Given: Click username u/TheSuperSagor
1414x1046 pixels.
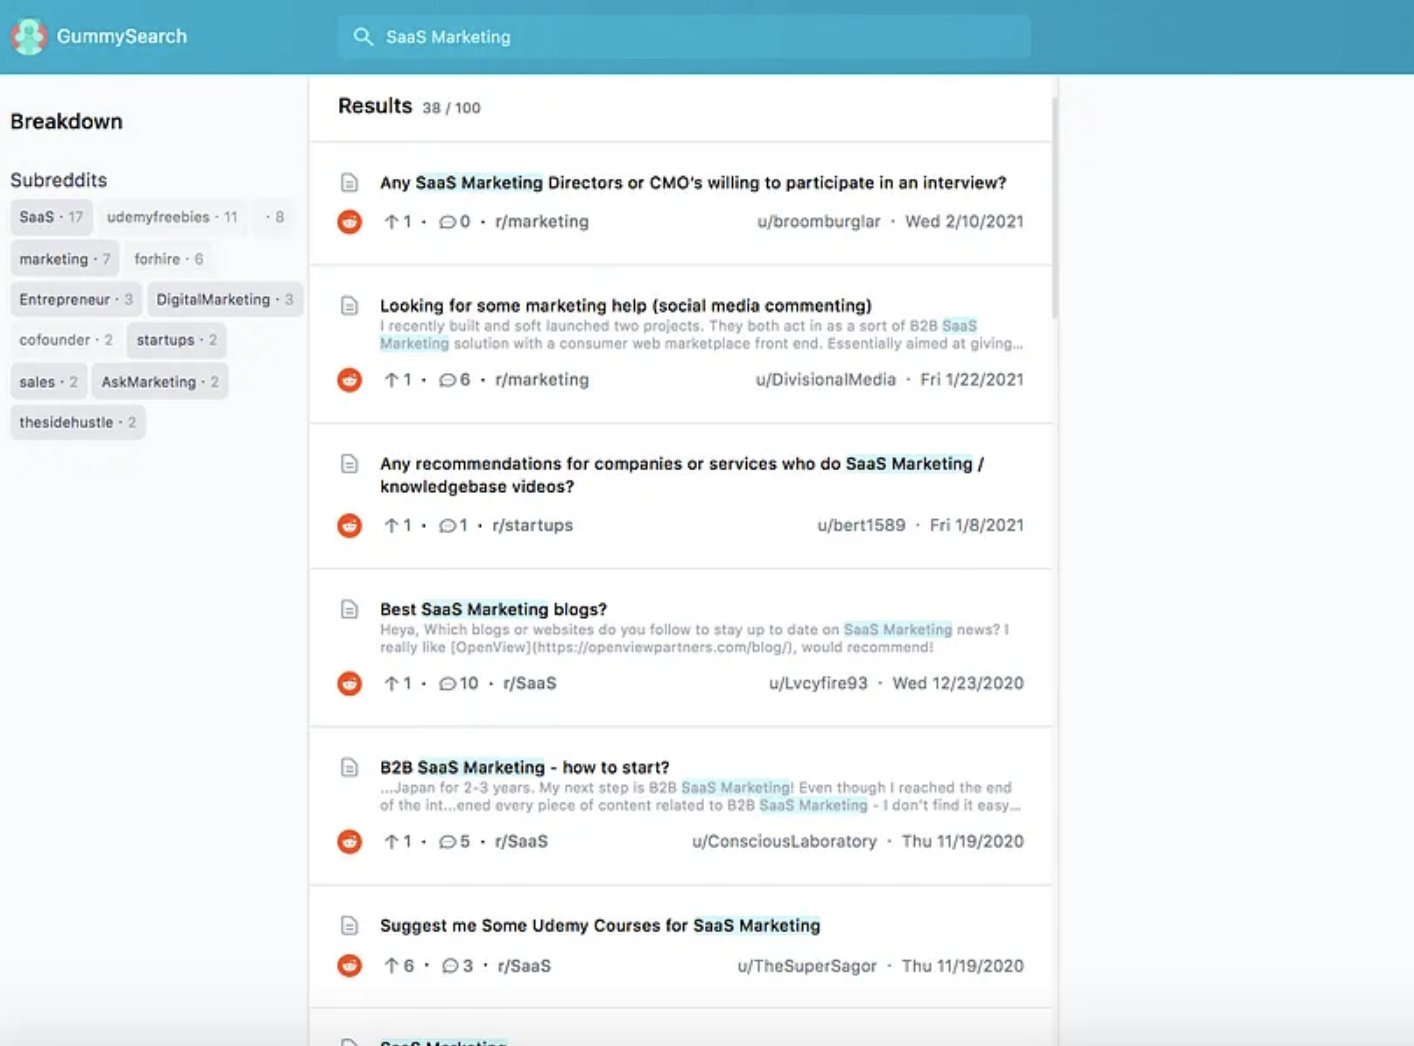Looking at the screenshot, I should 807,966.
